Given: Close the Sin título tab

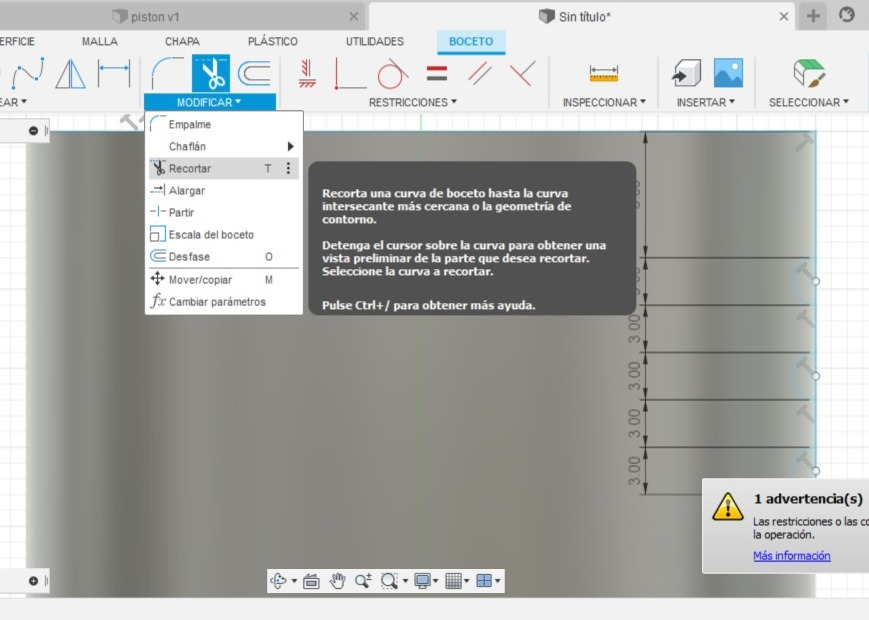Looking at the screenshot, I should coord(784,17).
